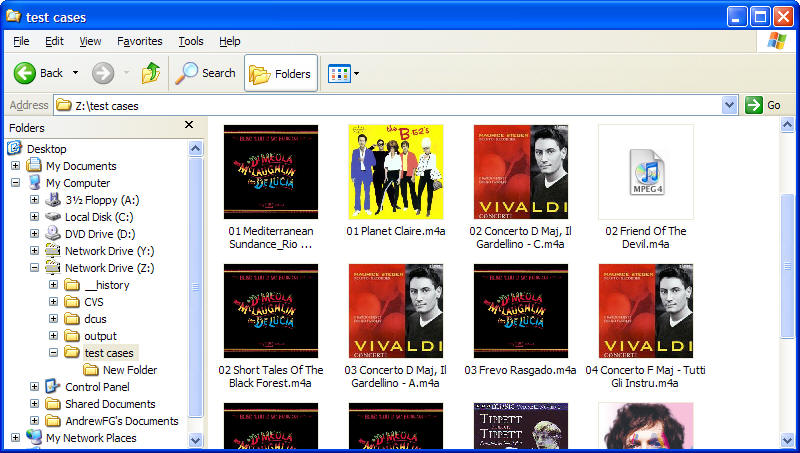
Task: Open the Tools menu
Action: [x=191, y=41]
